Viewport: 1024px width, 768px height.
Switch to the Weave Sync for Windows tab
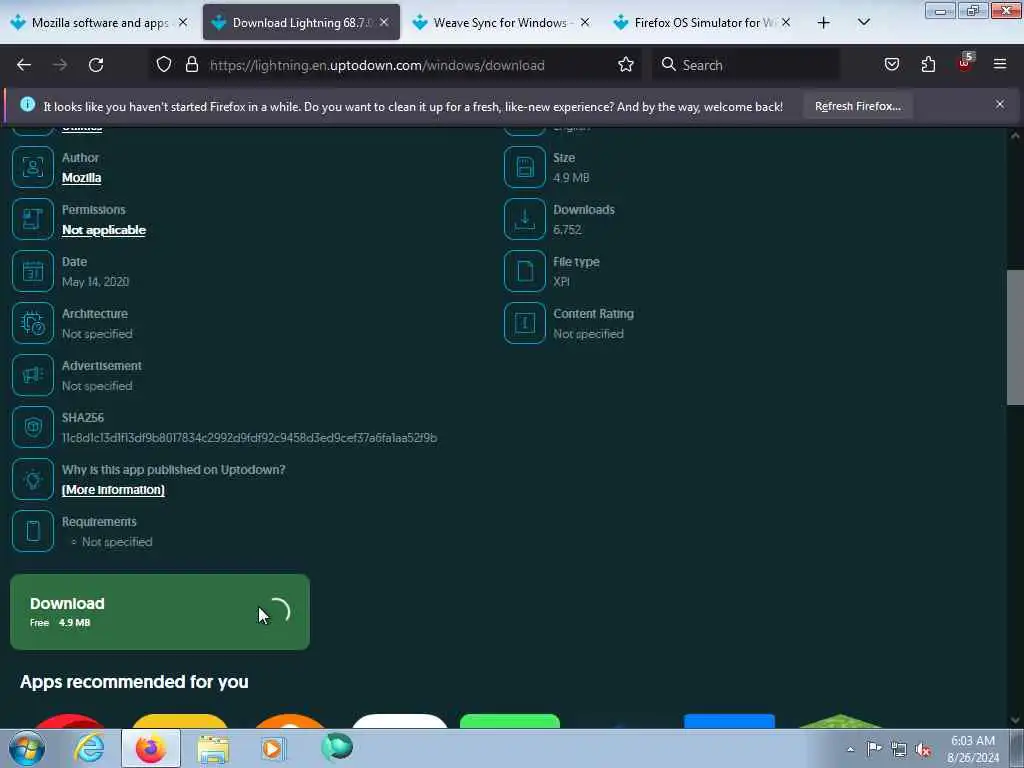pos(501,23)
